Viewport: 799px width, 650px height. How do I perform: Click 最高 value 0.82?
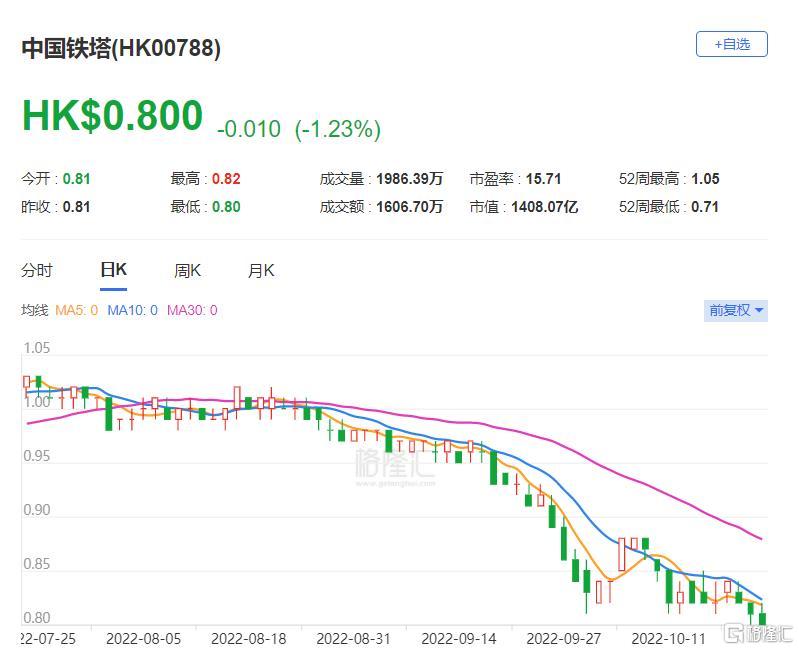226,179
